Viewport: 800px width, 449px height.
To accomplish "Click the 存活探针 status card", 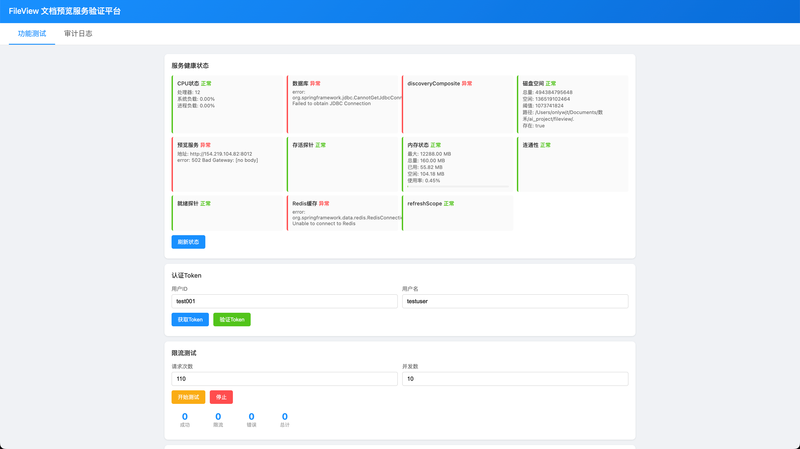I will (x=342, y=164).
